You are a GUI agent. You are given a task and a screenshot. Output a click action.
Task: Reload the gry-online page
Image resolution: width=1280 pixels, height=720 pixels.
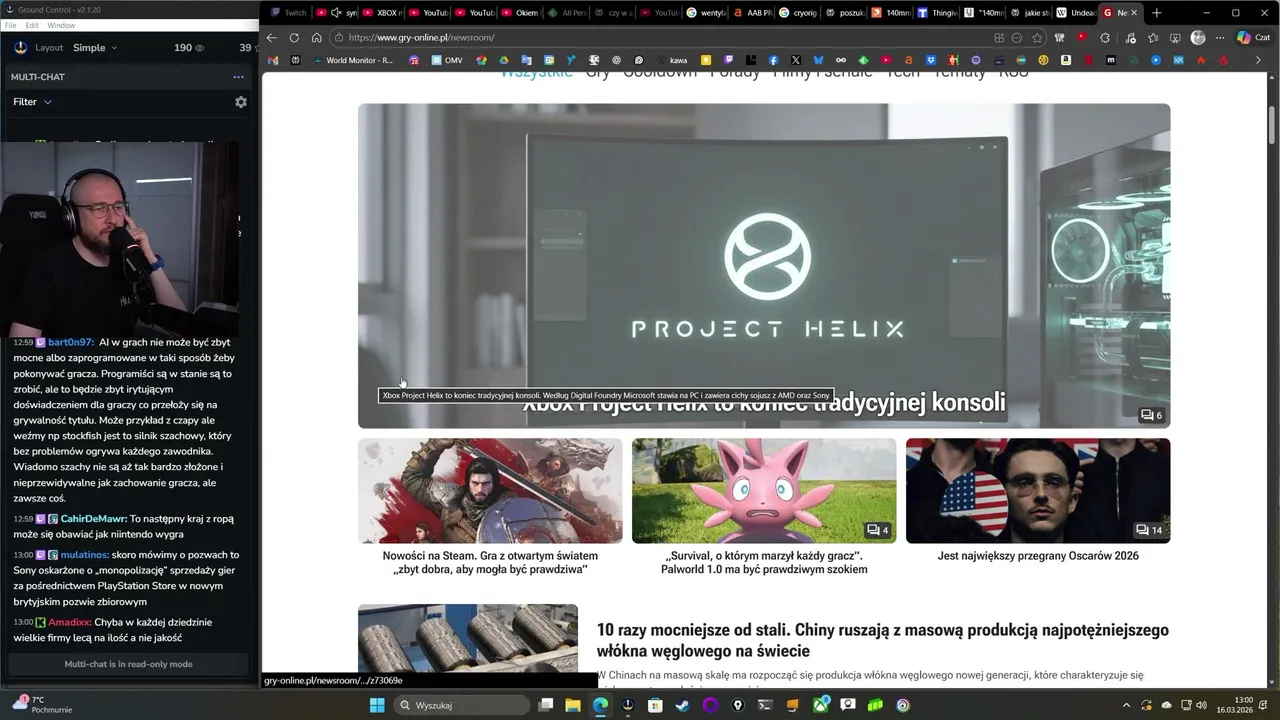tap(294, 38)
